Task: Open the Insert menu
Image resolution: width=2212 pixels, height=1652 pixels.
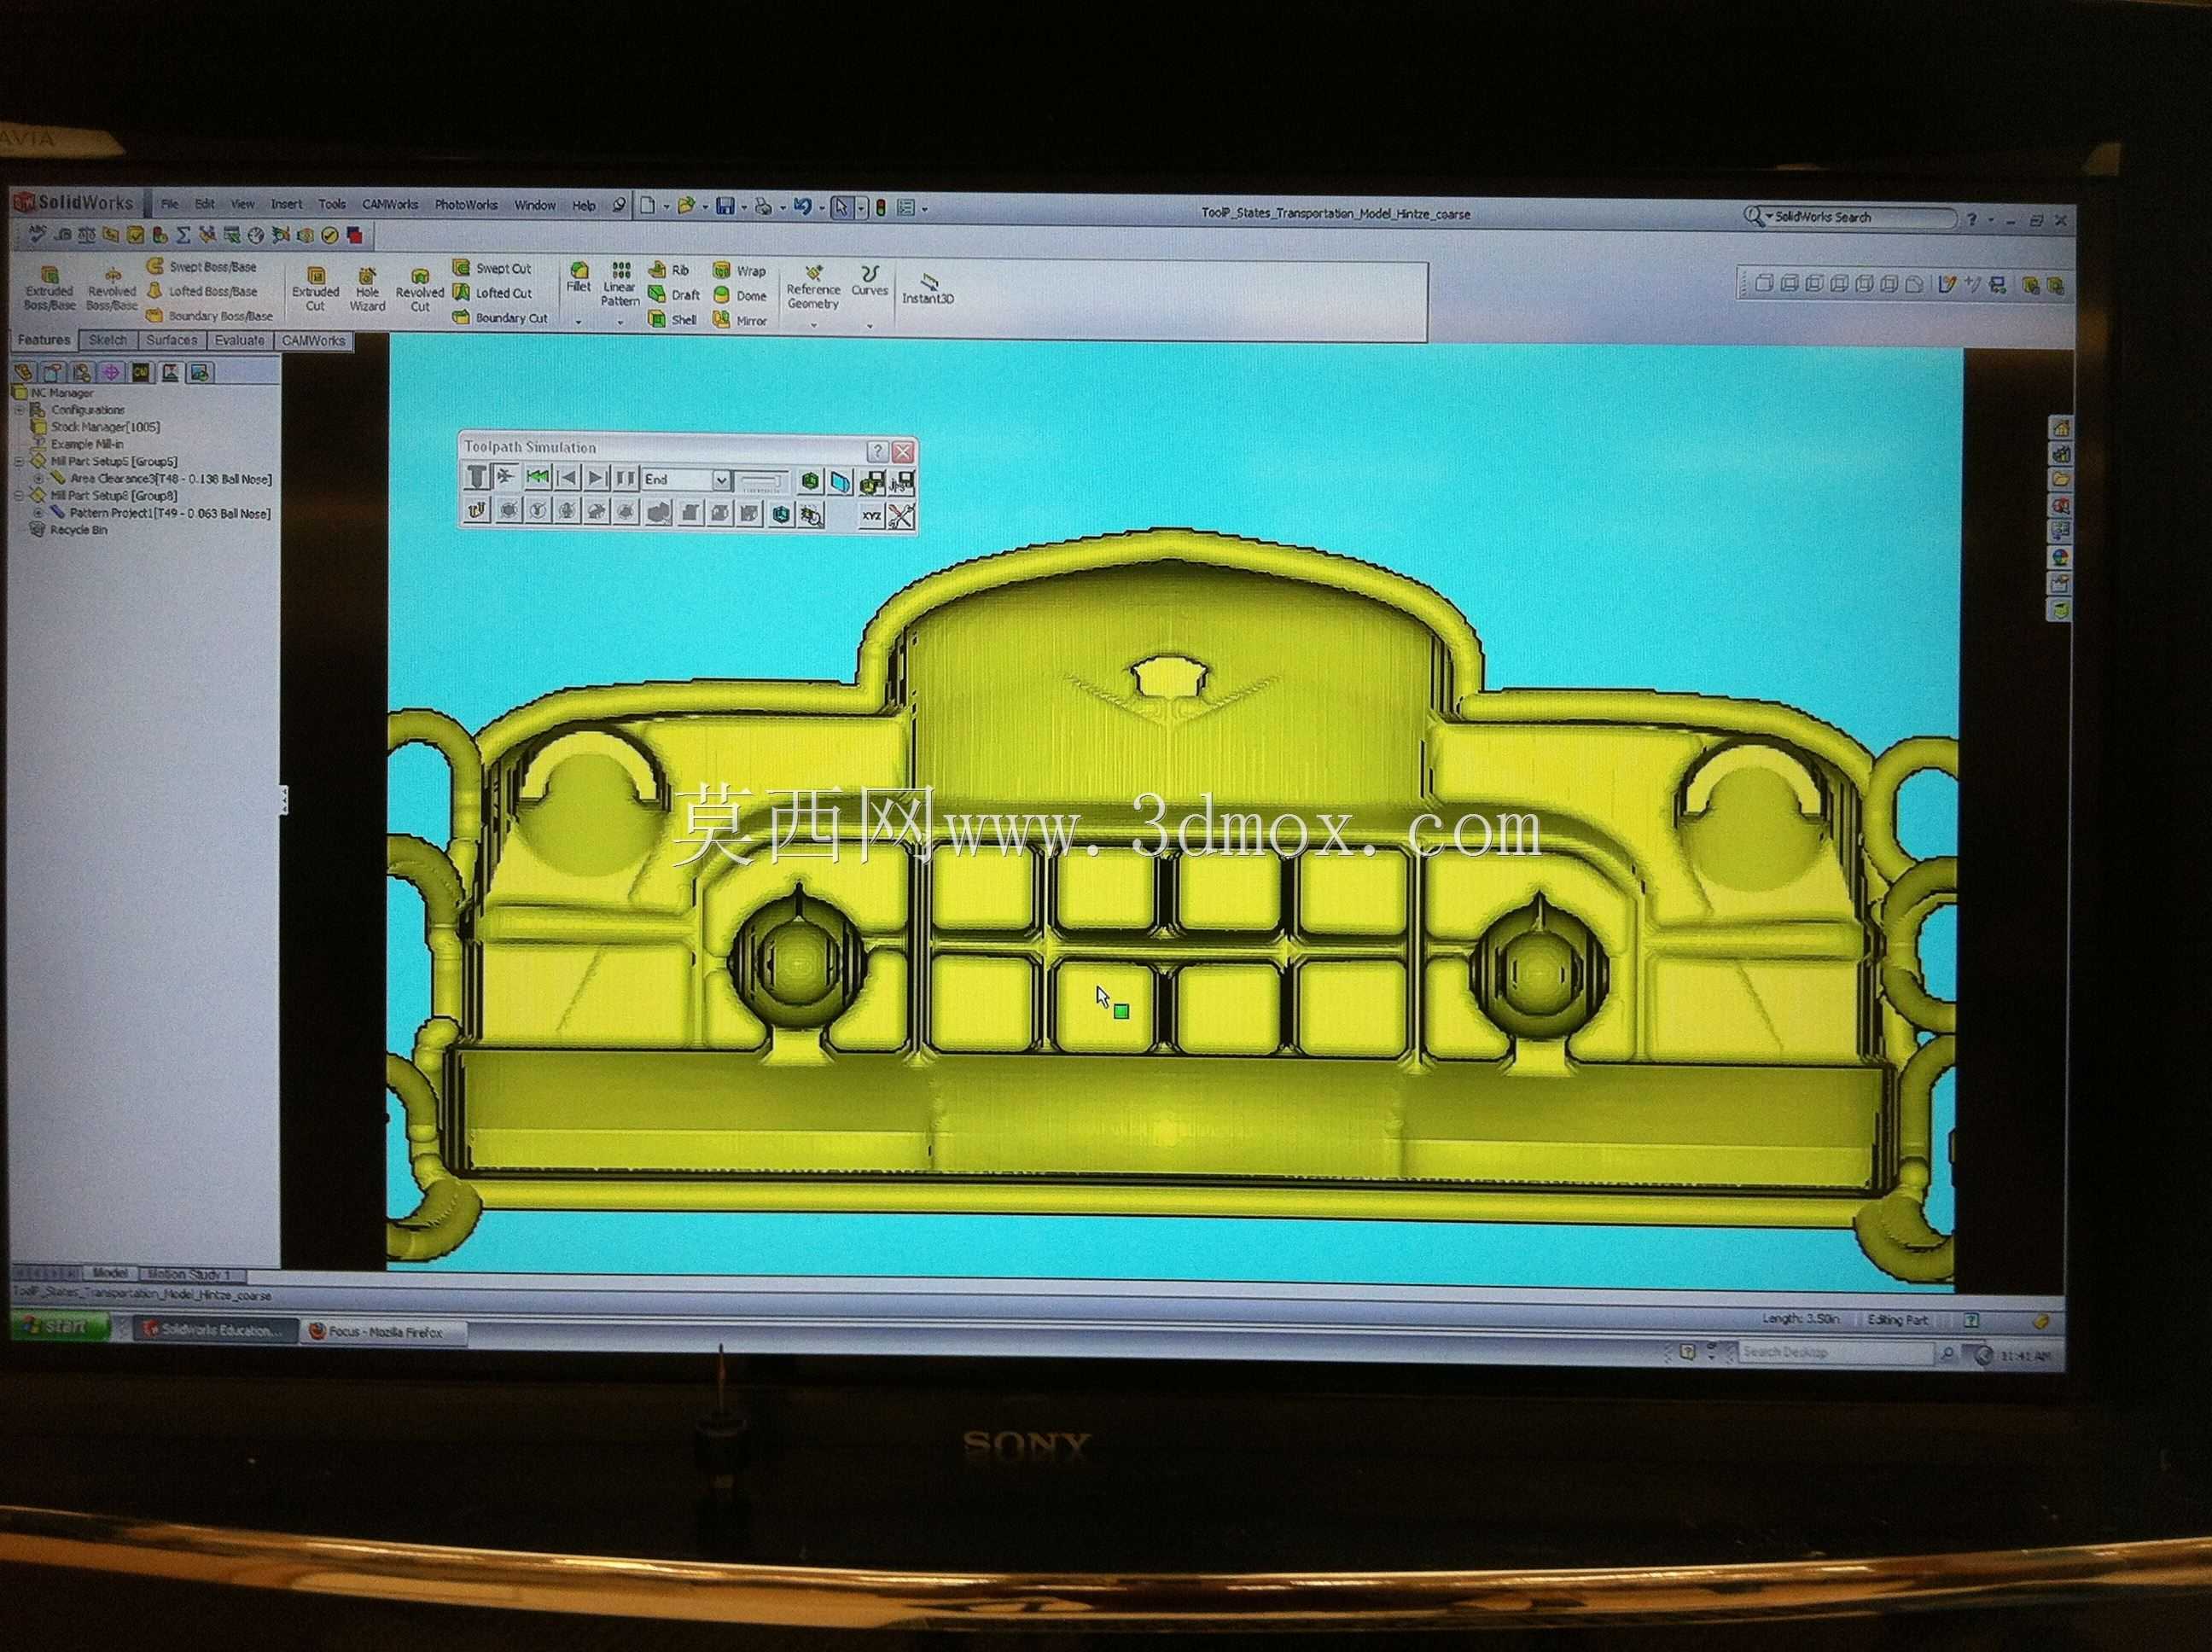Action: (286, 204)
